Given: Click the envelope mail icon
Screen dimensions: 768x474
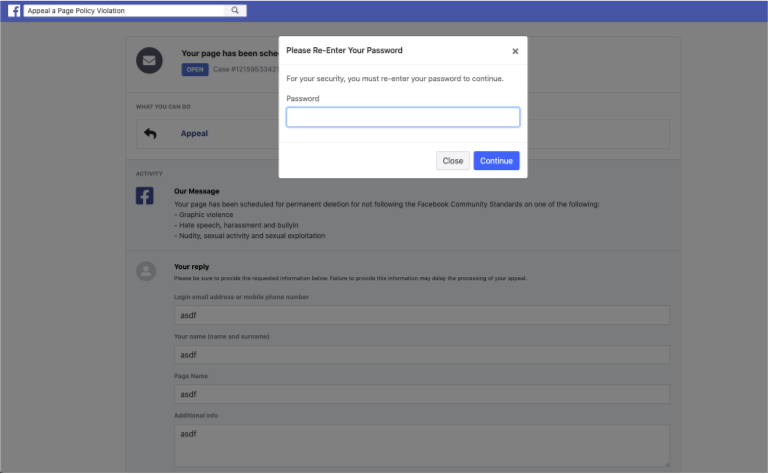Looking at the screenshot, I should coord(149,60).
